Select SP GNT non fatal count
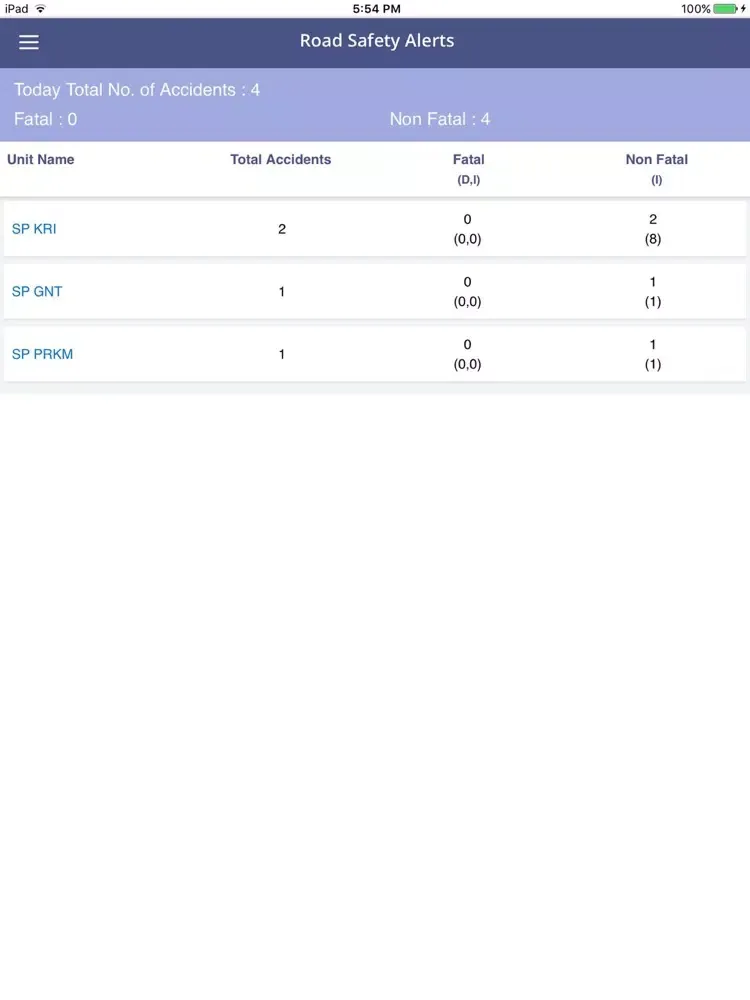750x1000 pixels. click(x=653, y=282)
